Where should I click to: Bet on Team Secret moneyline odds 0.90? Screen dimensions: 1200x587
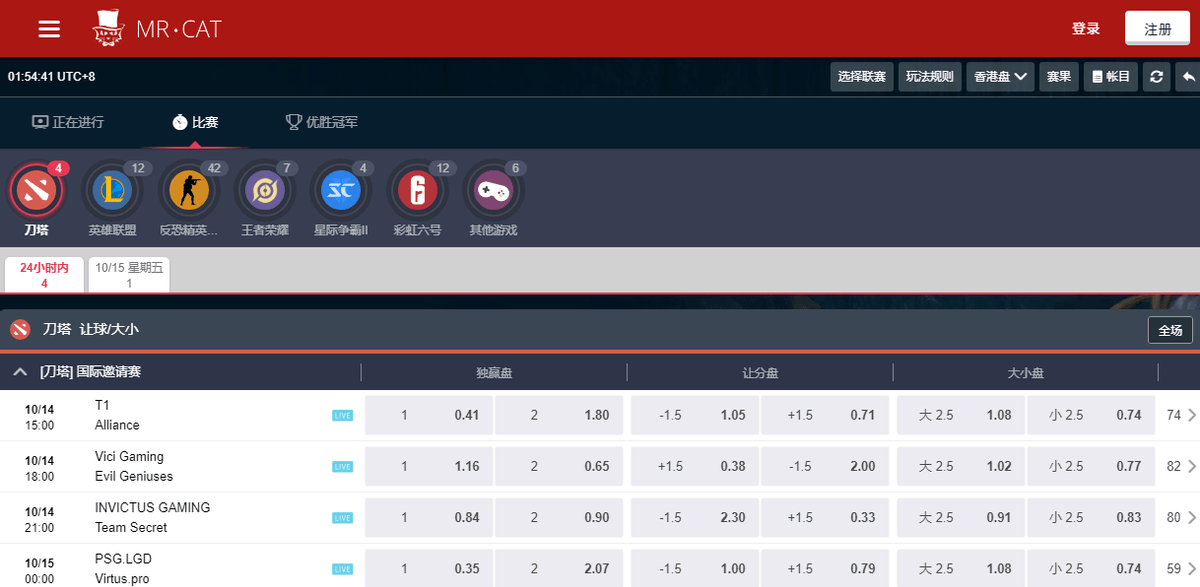tap(559, 517)
